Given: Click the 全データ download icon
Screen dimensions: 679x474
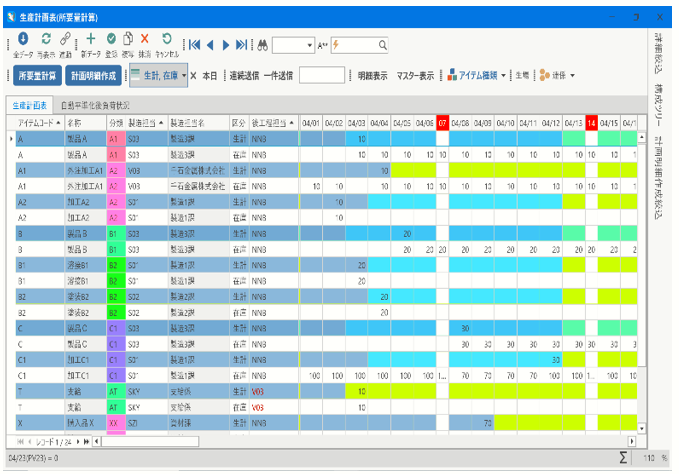Looking at the screenshot, I should 23,39.
